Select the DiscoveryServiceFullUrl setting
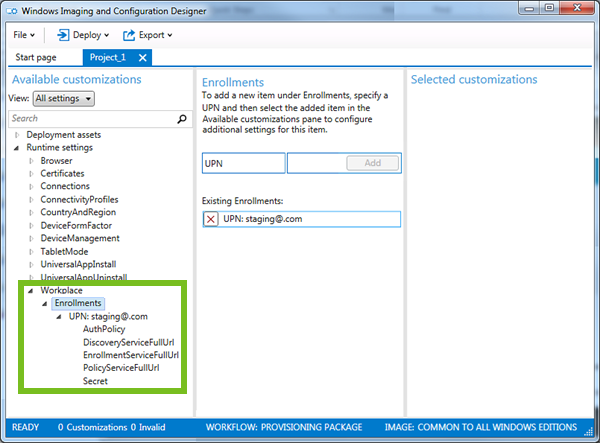Viewport: 600px width, 443px height. click(x=129, y=342)
